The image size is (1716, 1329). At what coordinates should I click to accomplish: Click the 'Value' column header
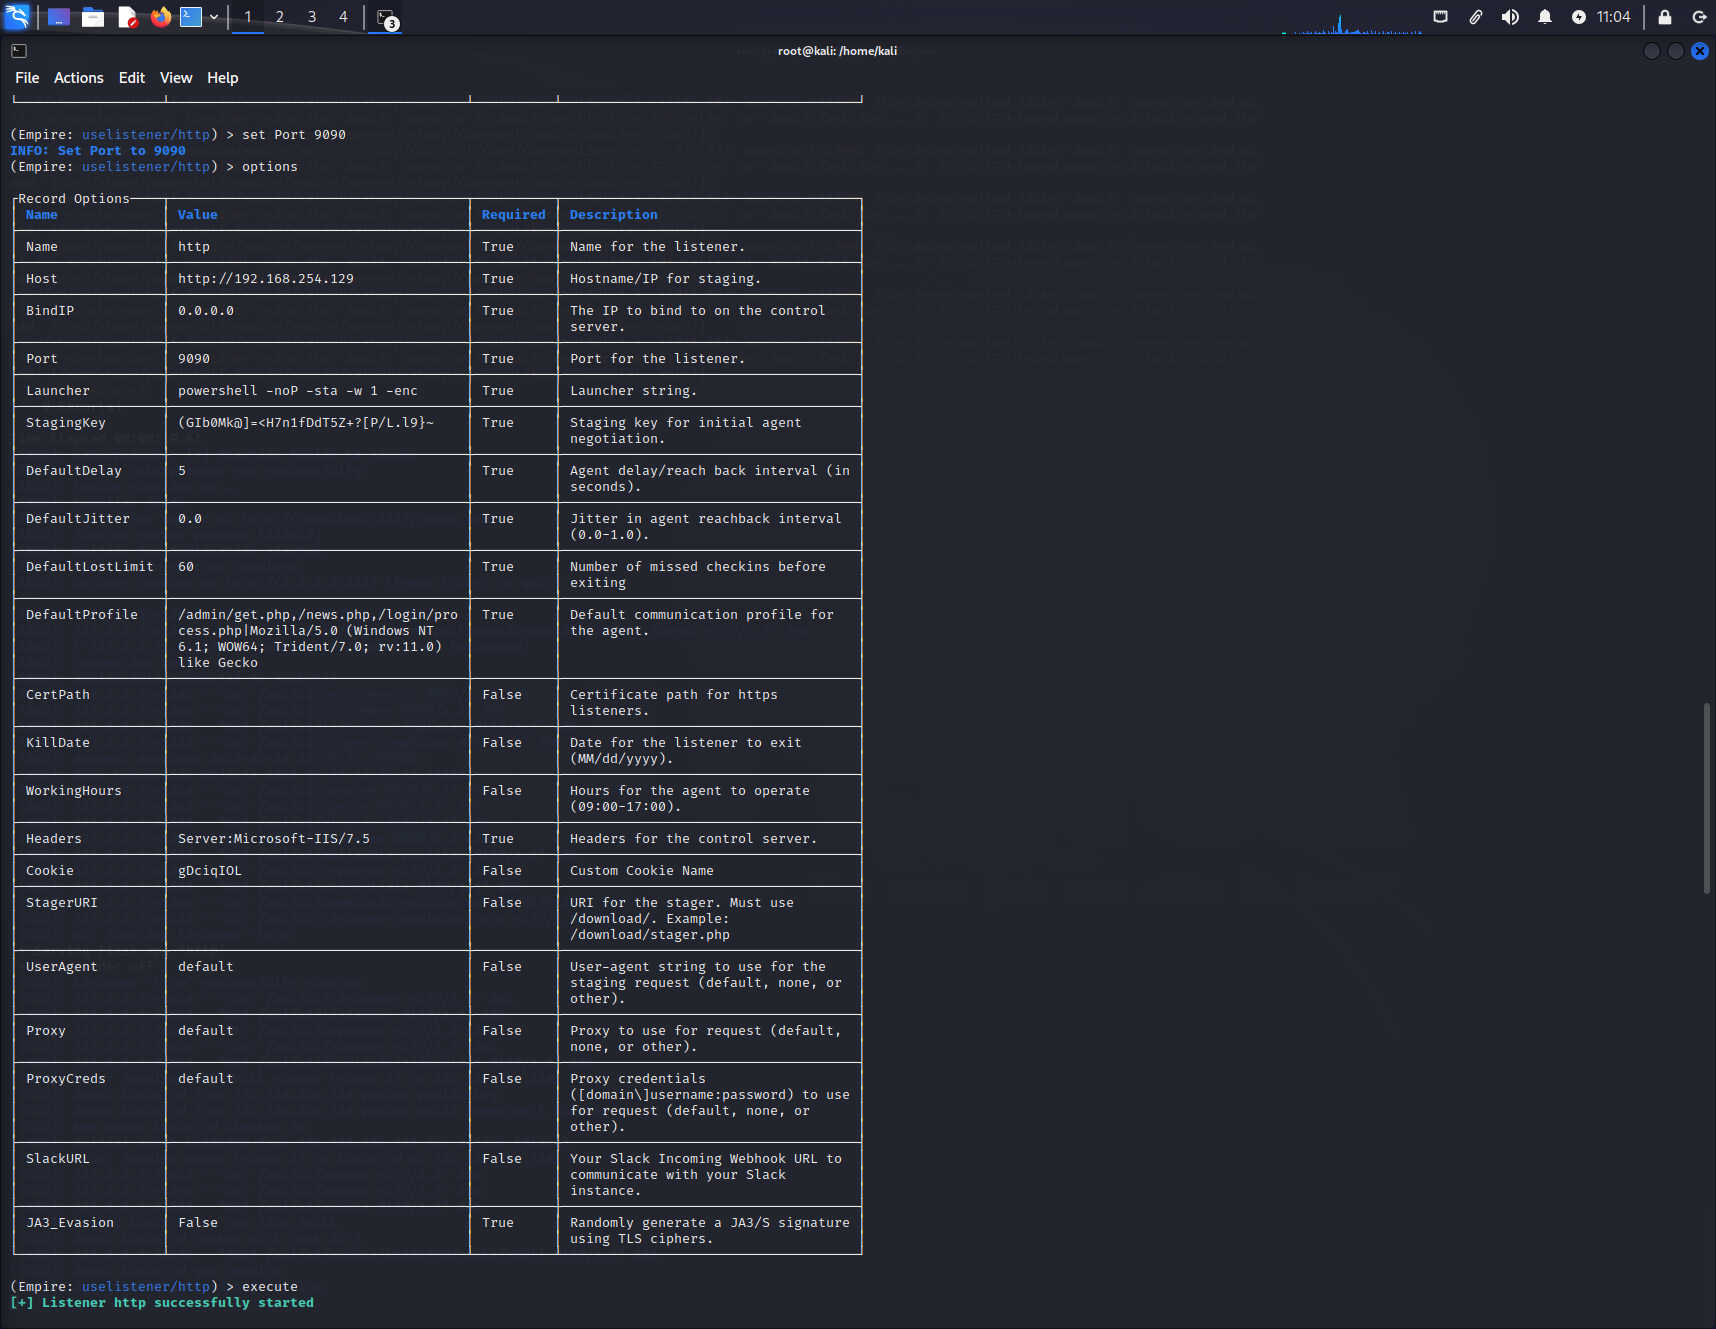pyautogui.click(x=198, y=215)
